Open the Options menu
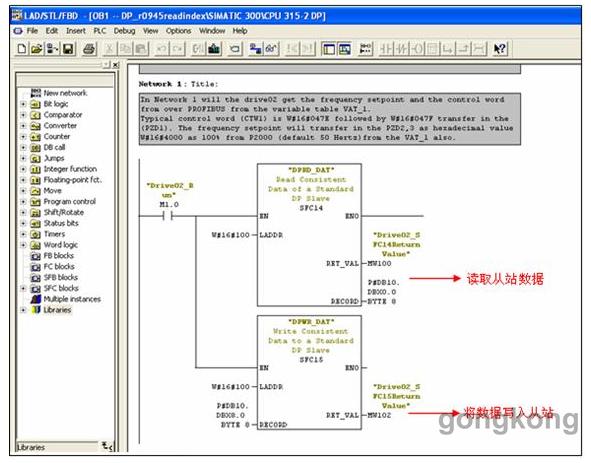This screenshot has height=463, width=591. [178, 31]
